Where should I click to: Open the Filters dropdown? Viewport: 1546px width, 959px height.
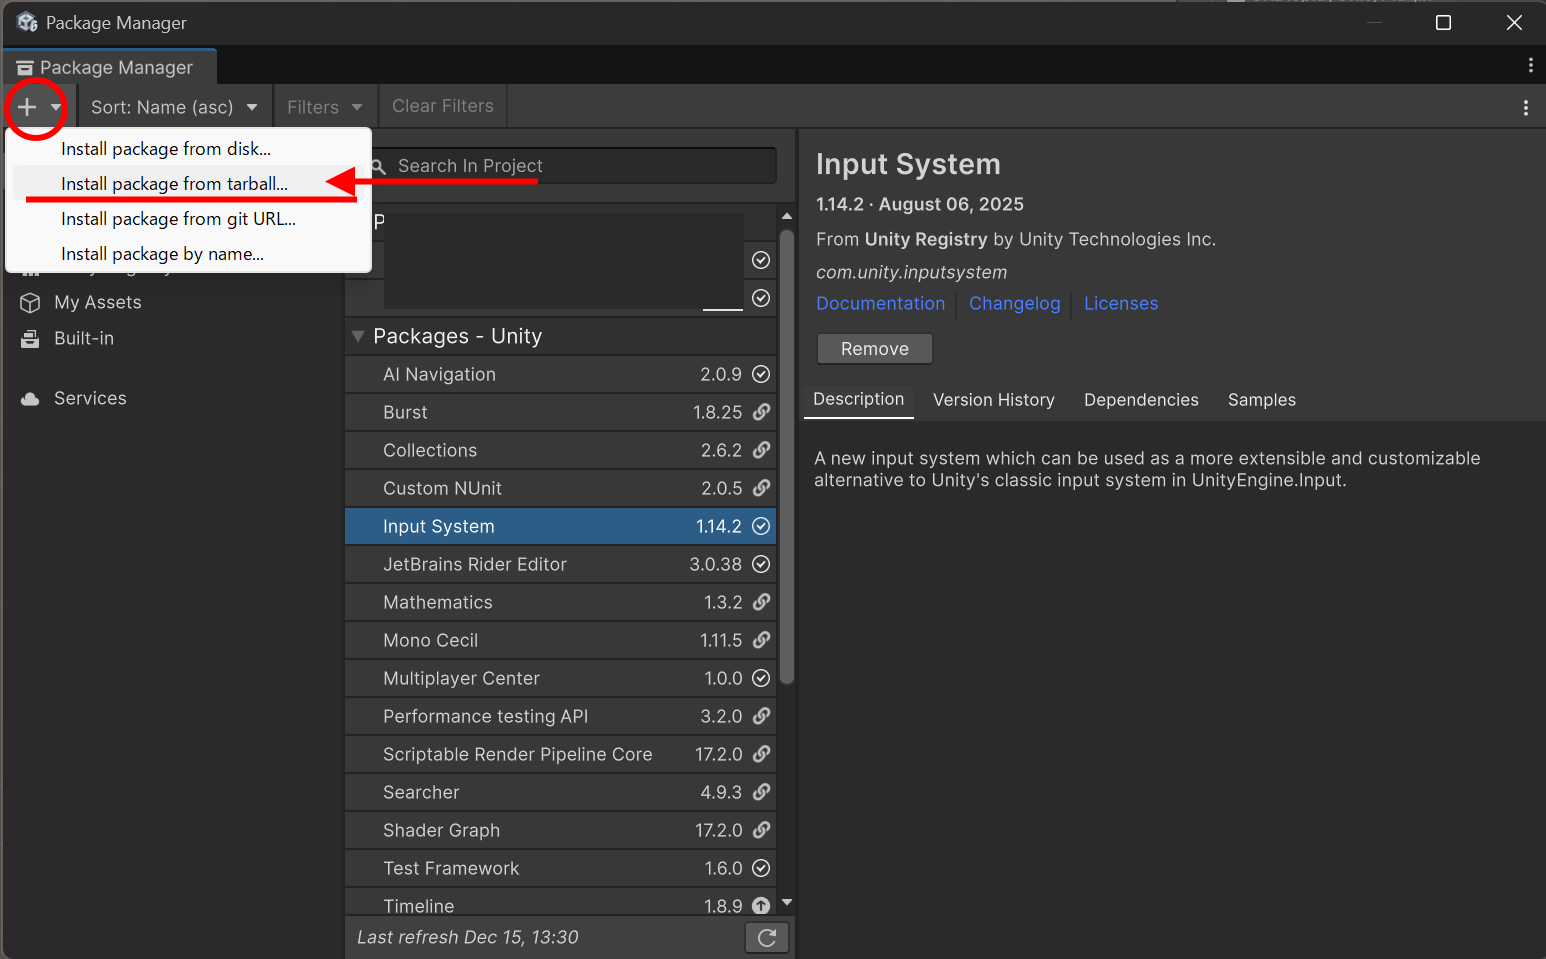tap(324, 107)
